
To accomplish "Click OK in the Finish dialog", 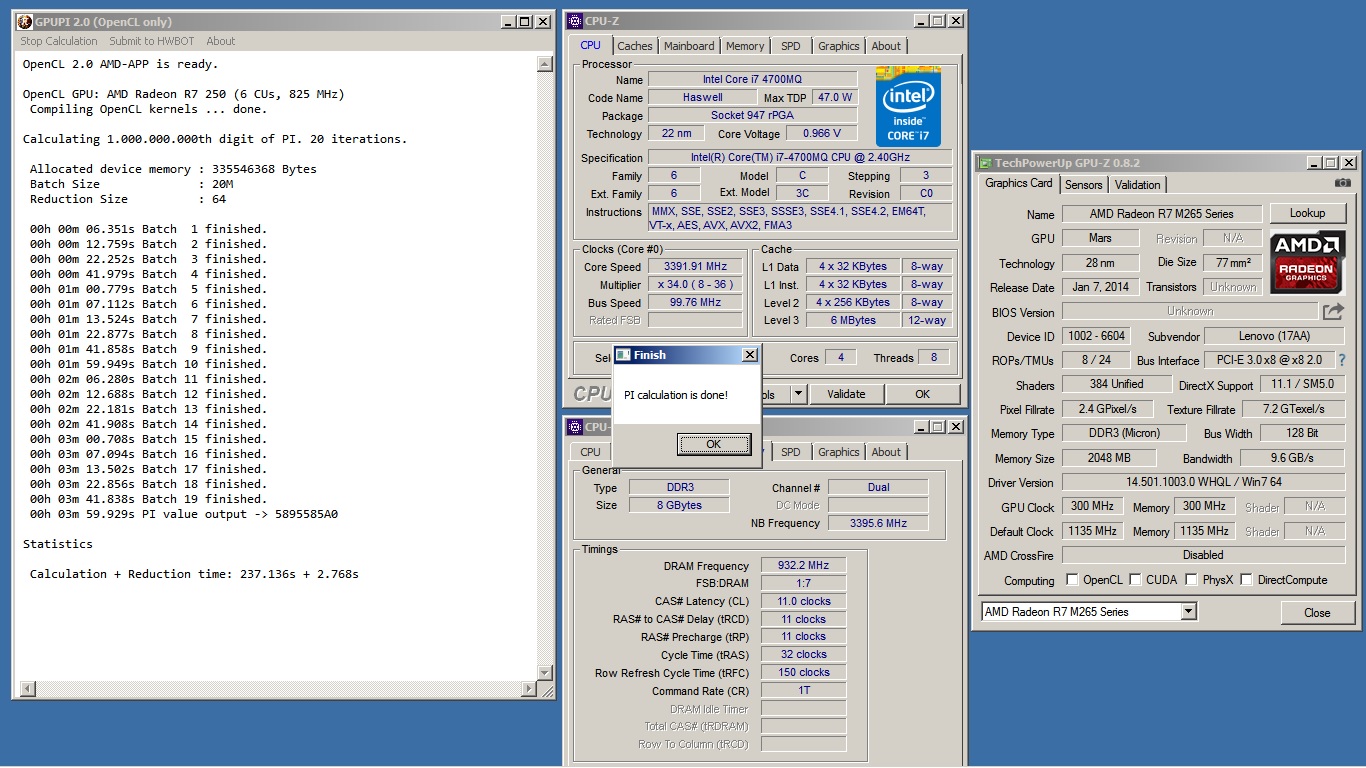I will [x=713, y=444].
